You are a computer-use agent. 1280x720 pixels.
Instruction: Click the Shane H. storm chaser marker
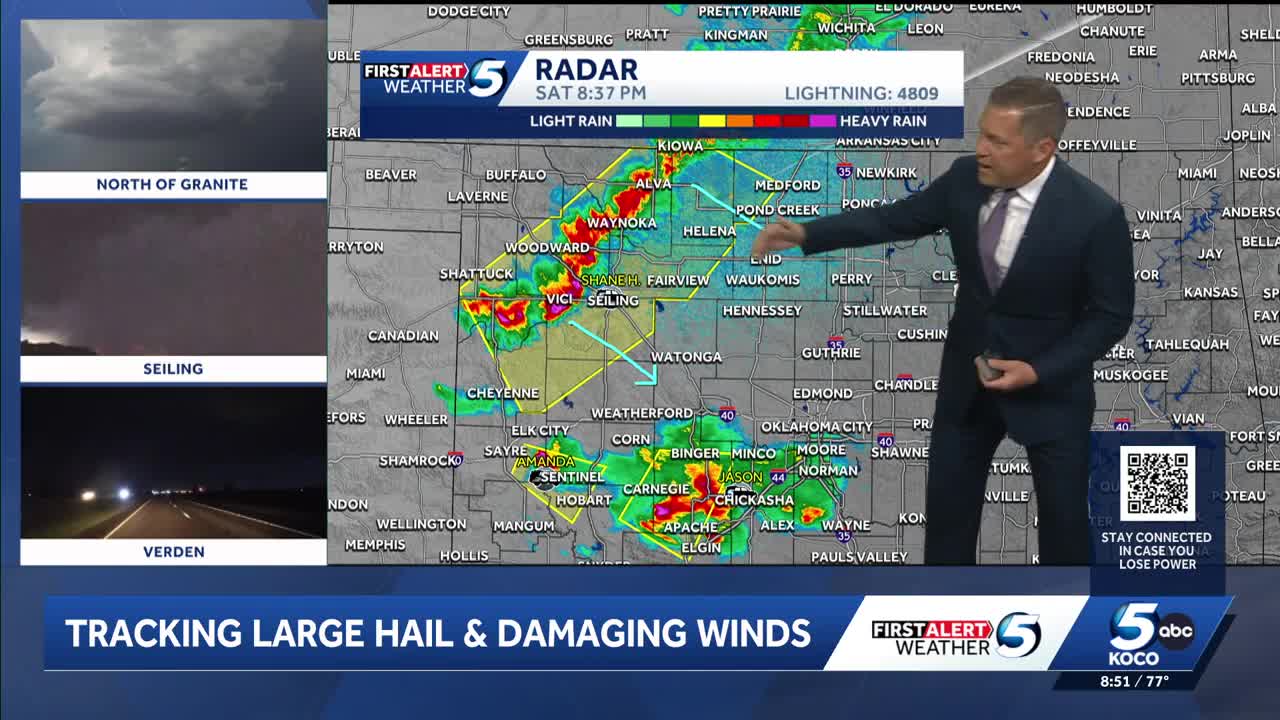609,281
